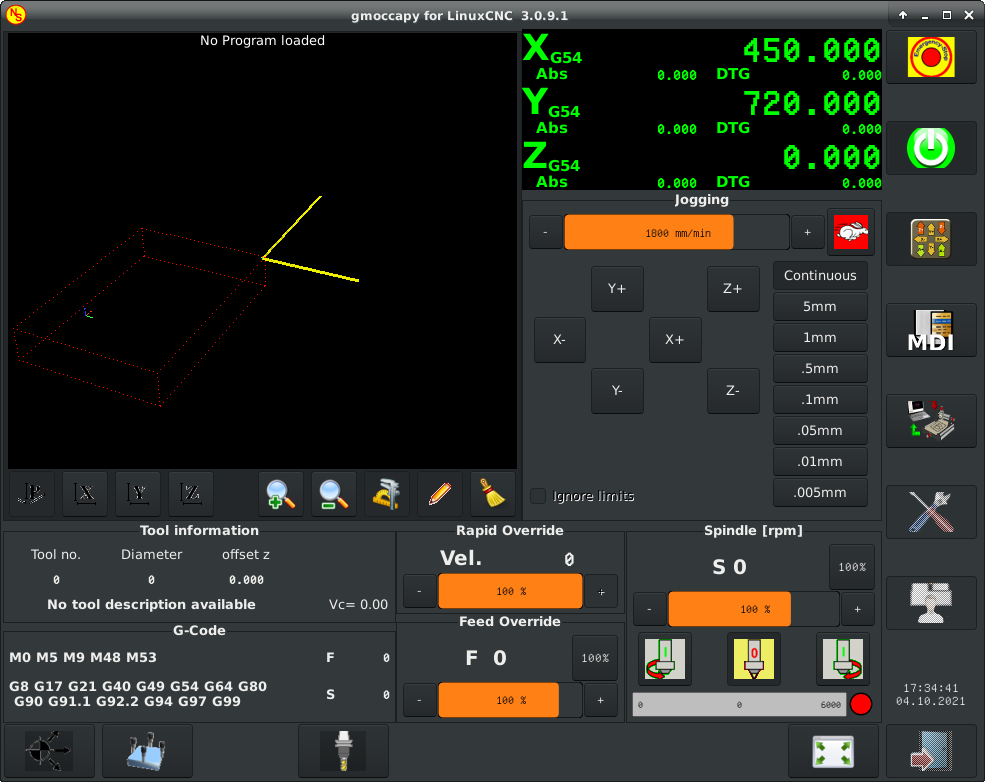Set preview to X view
985x782 pixels.
click(85, 494)
